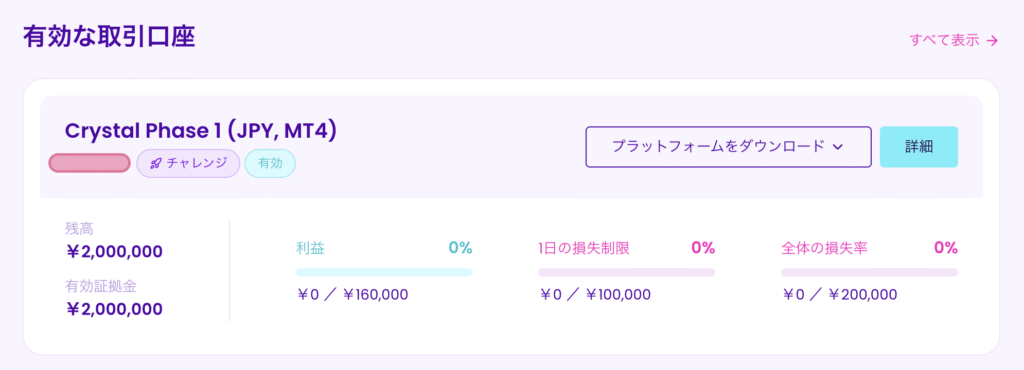This screenshot has width=1024, height=370.
Task: Click the Crystal Phase 1 (JPY, MT4) title
Action: tap(200, 131)
